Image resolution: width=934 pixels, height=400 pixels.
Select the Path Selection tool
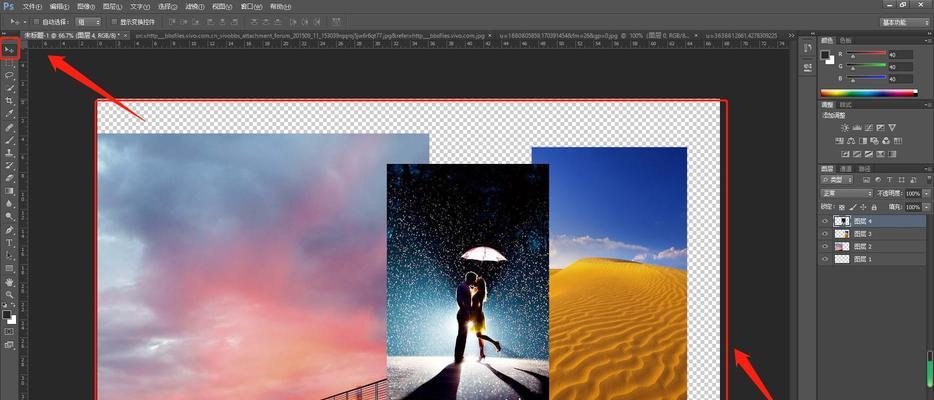9,255
